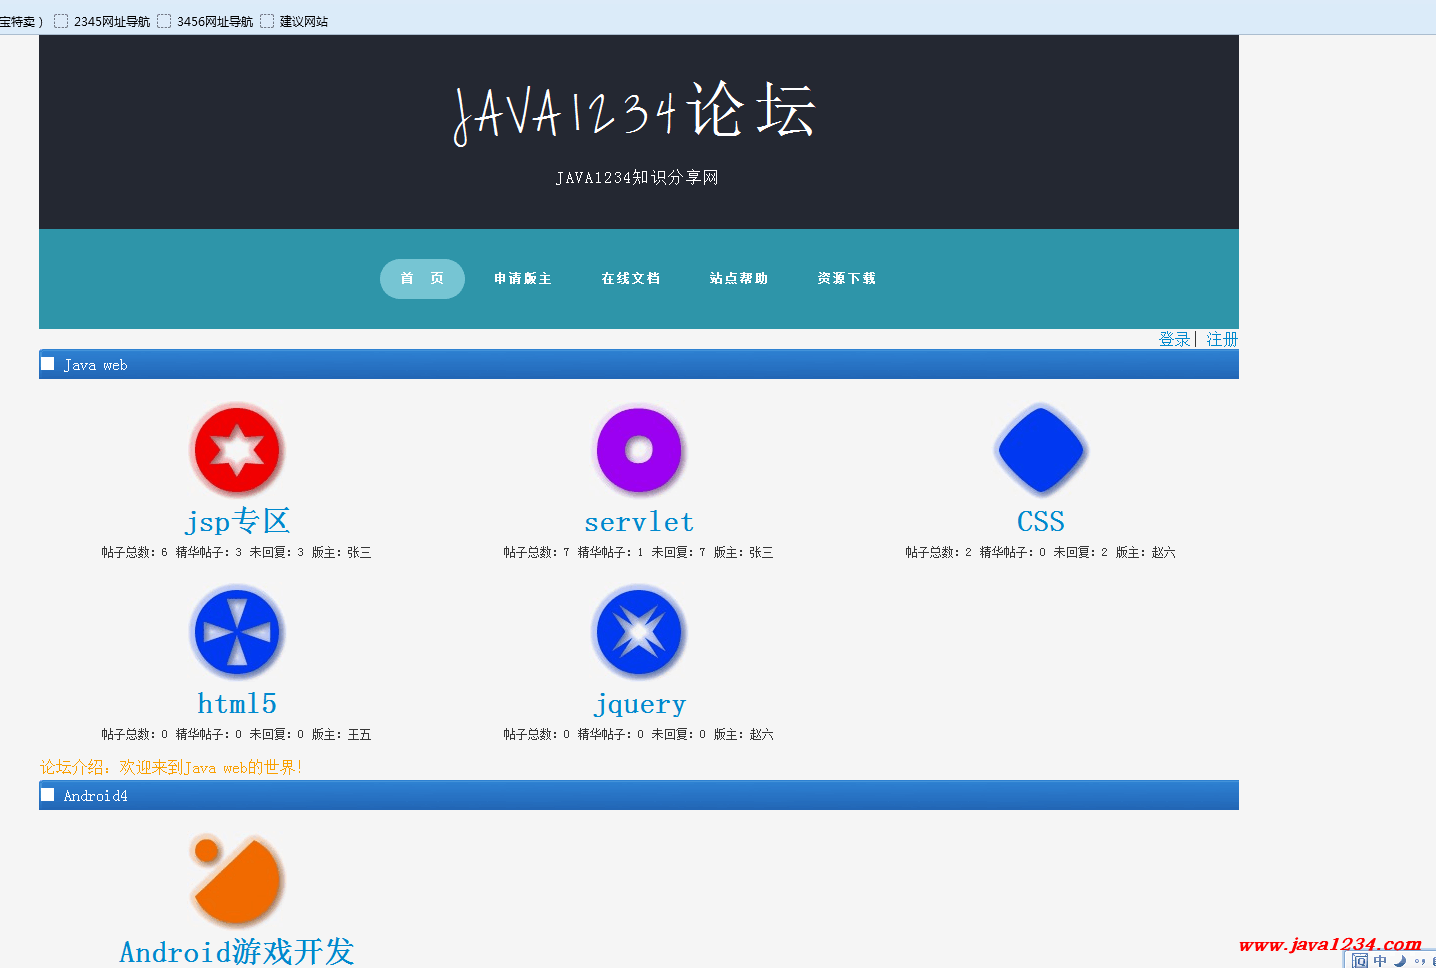Image resolution: width=1436 pixels, height=968 pixels.
Task: Click the 2345网址导航 bookmark label
Action: point(112,21)
